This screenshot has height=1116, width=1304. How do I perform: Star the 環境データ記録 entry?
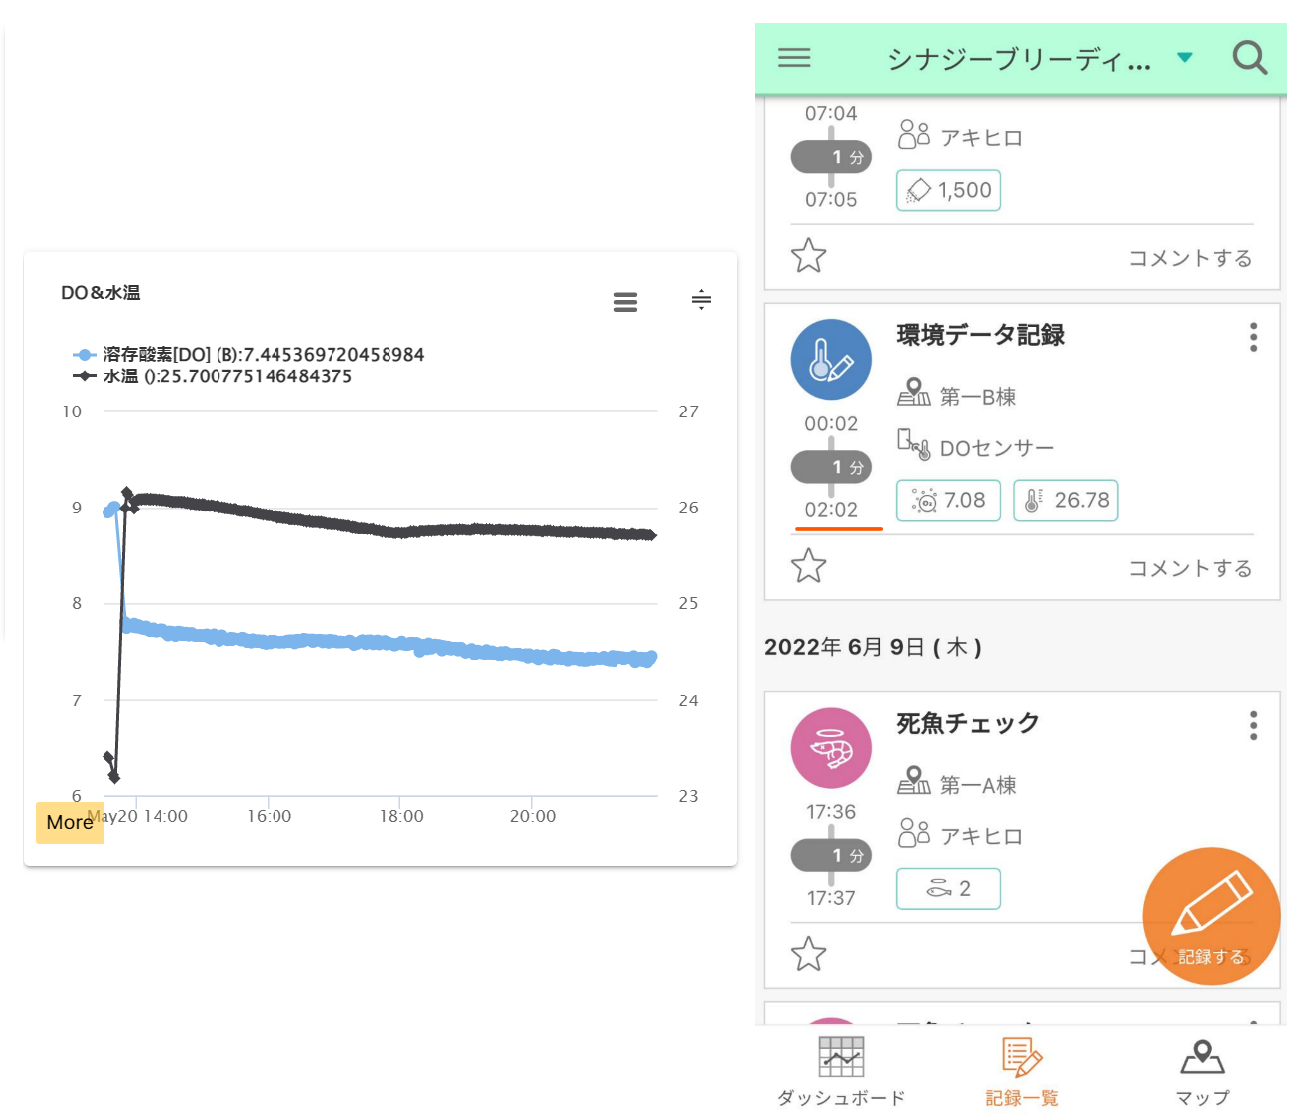pyautogui.click(x=808, y=565)
